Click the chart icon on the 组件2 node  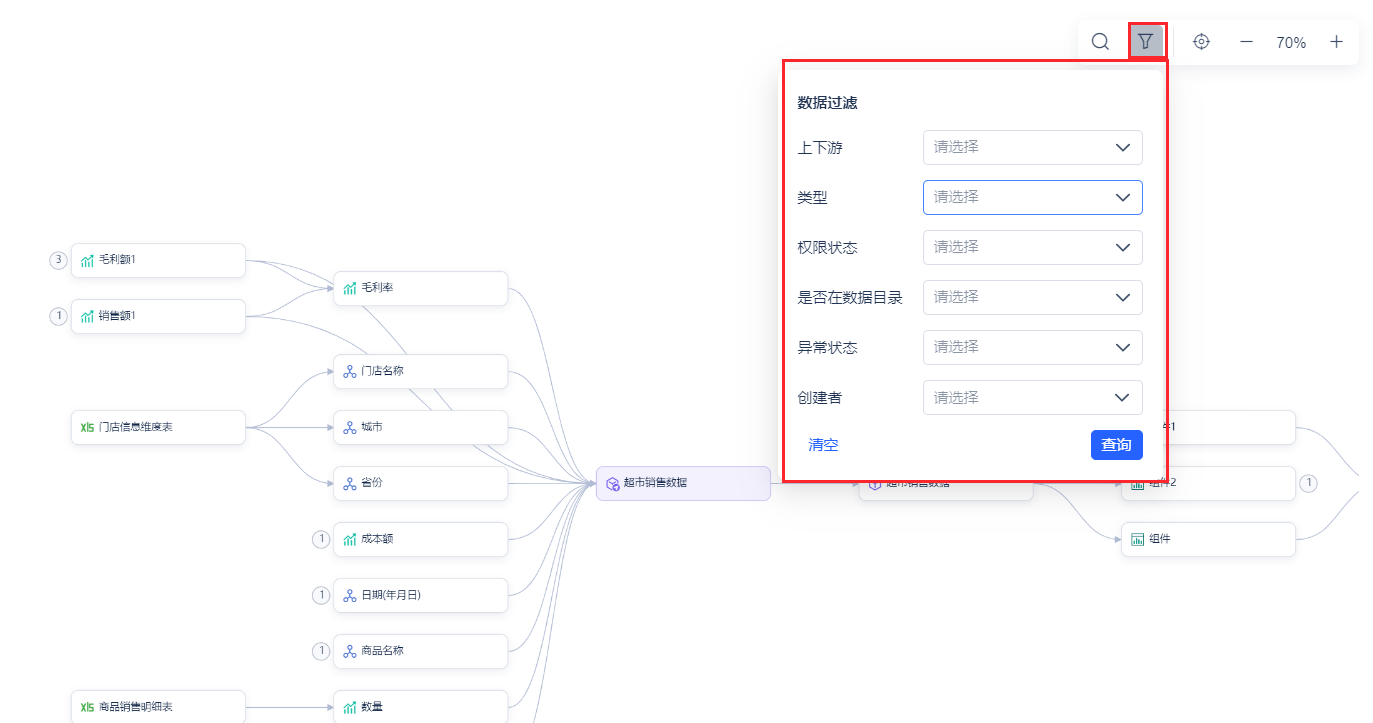point(1138,484)
